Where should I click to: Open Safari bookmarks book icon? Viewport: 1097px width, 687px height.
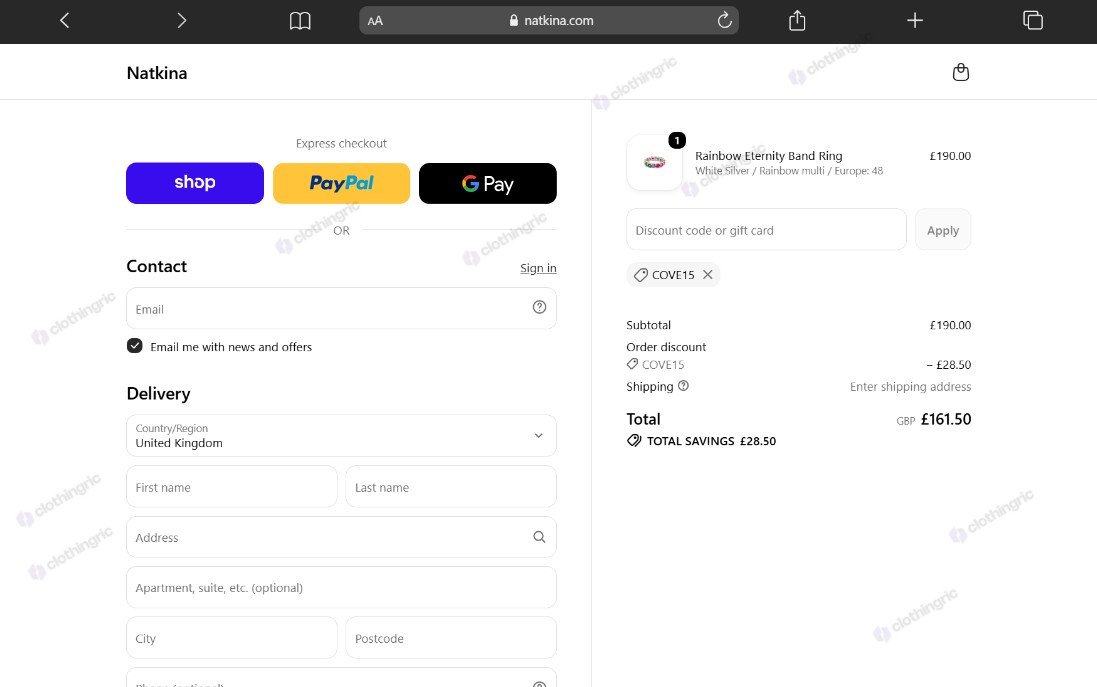point(300,20)
